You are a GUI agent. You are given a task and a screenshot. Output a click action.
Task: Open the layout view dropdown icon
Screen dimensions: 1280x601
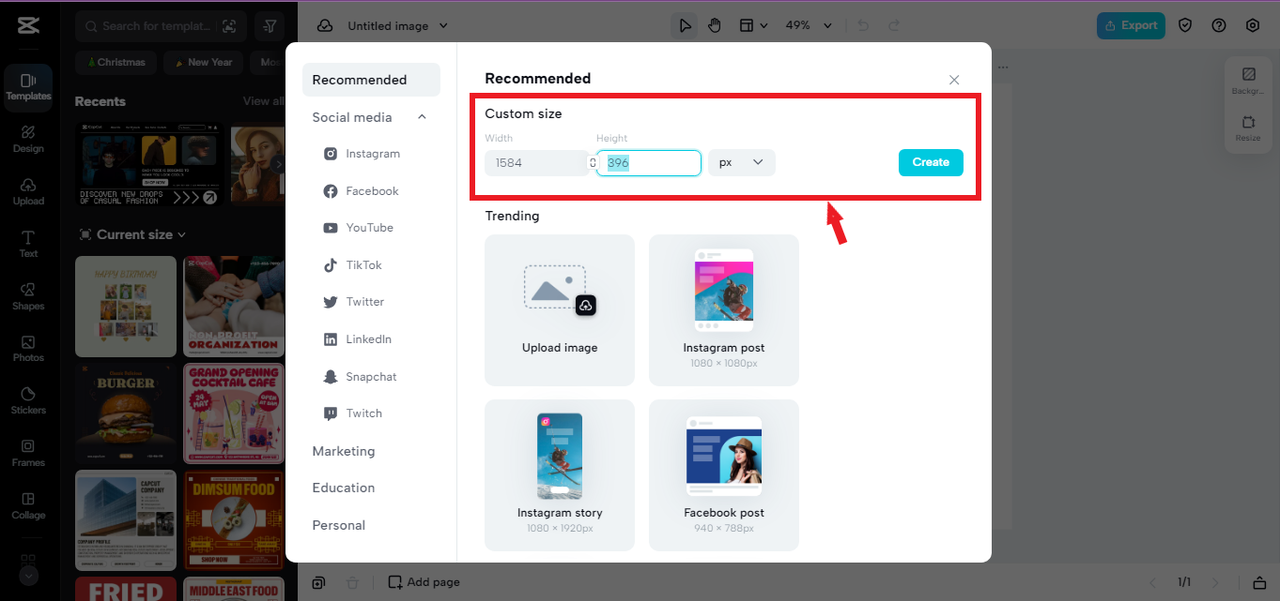(x=753, y=26)
